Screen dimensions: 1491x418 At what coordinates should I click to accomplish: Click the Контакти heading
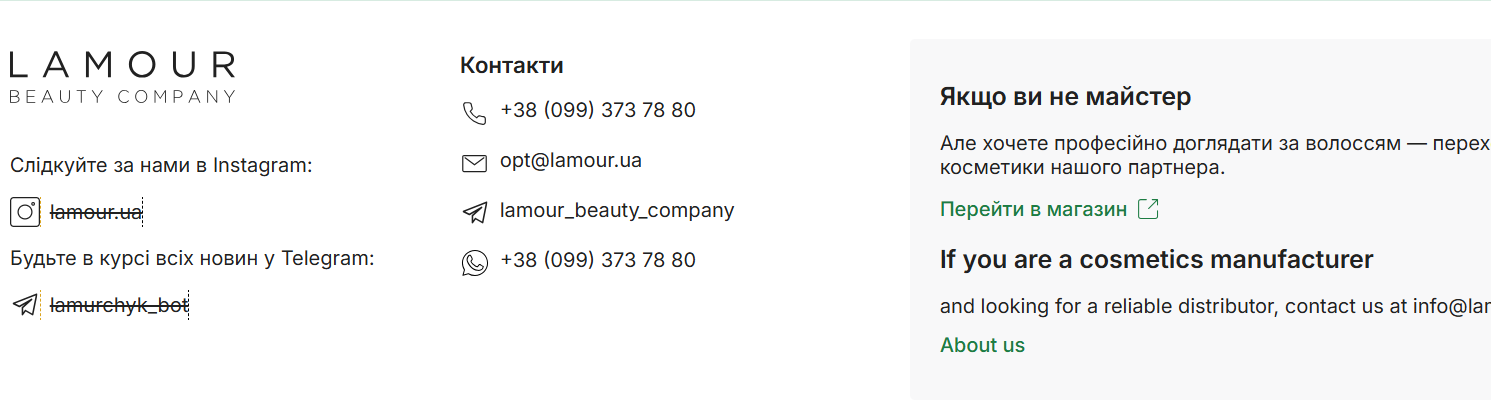coord(511,66)
